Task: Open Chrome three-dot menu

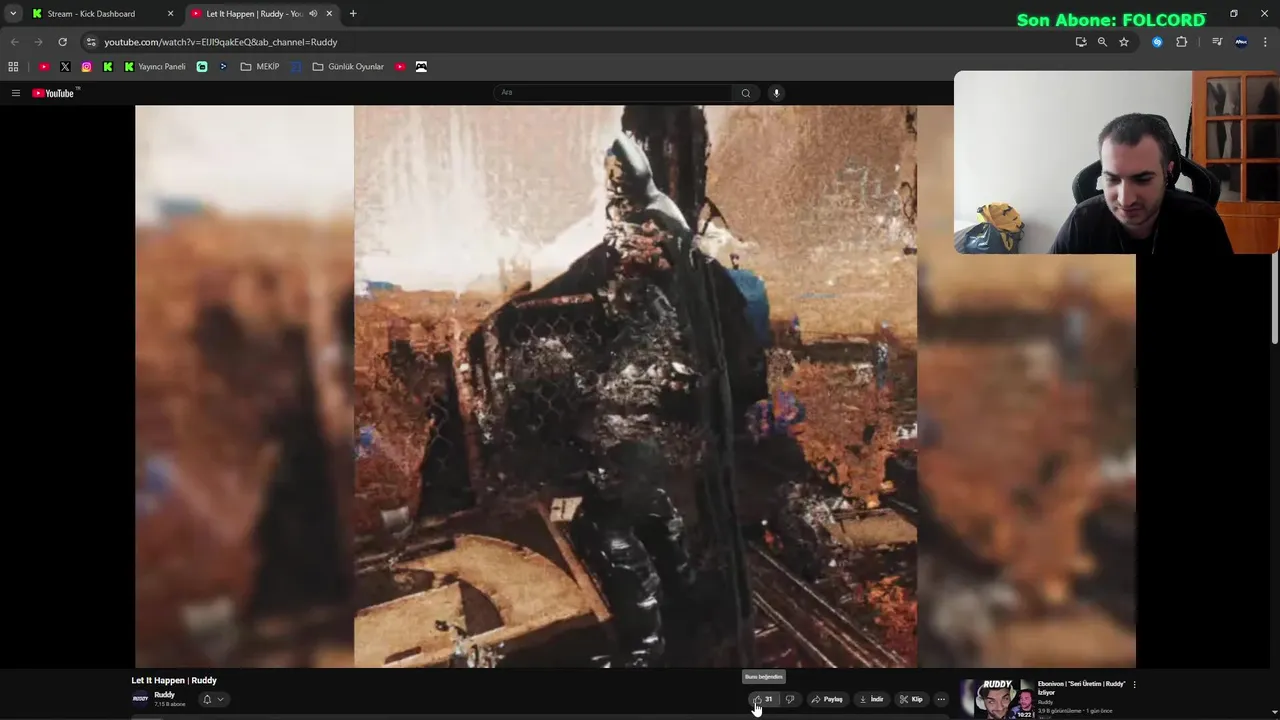Action: pyautogui.click(x=1265, y=42)
